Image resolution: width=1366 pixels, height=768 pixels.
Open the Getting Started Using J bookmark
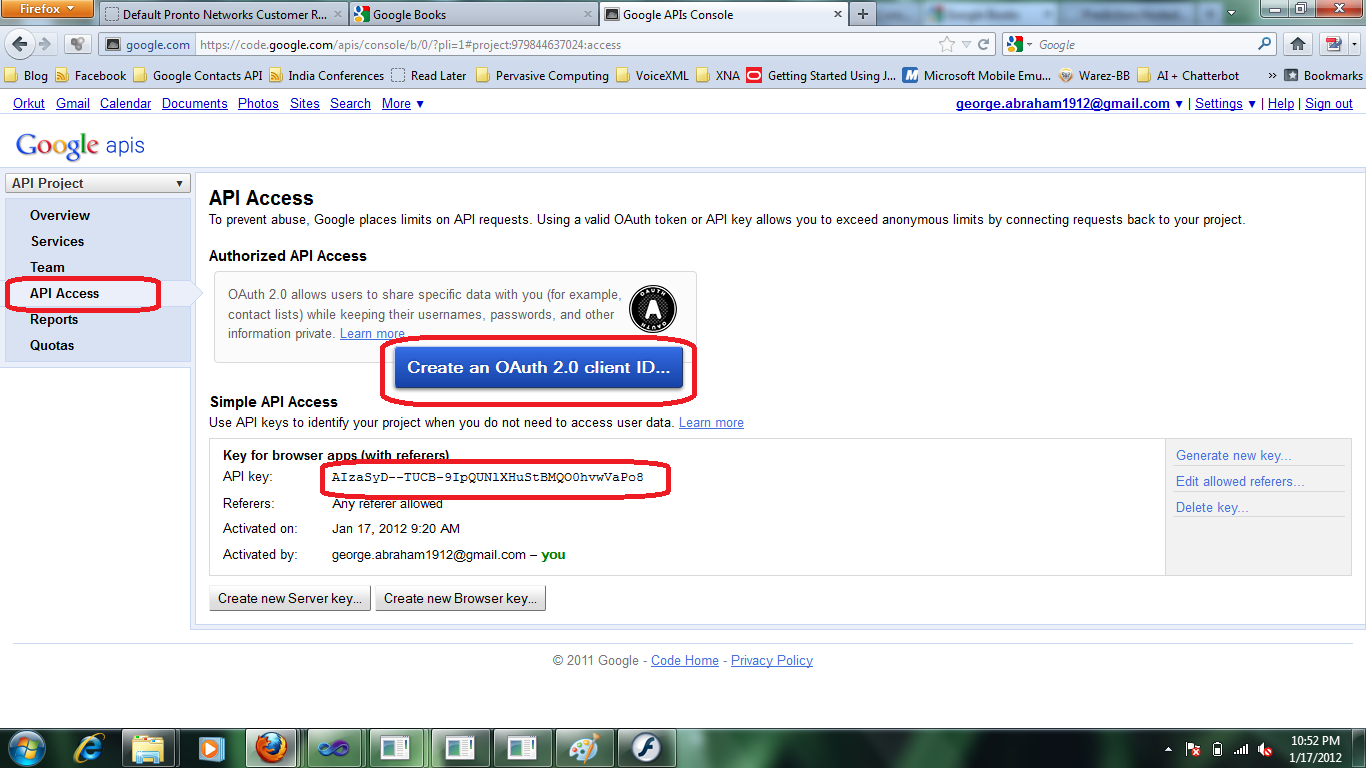click(x=821, y=75)
